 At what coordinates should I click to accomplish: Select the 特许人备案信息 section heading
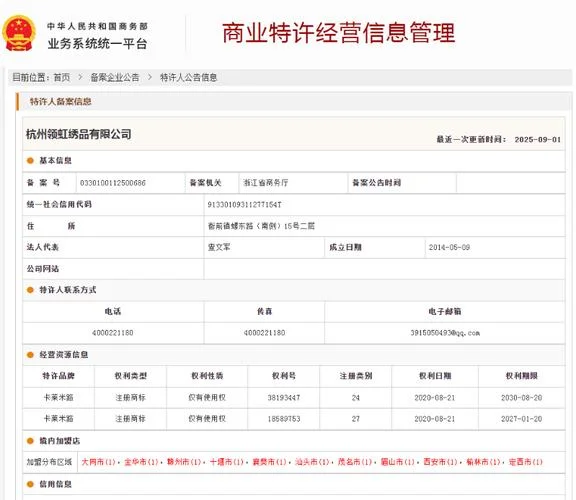click(x=61, y=102)
